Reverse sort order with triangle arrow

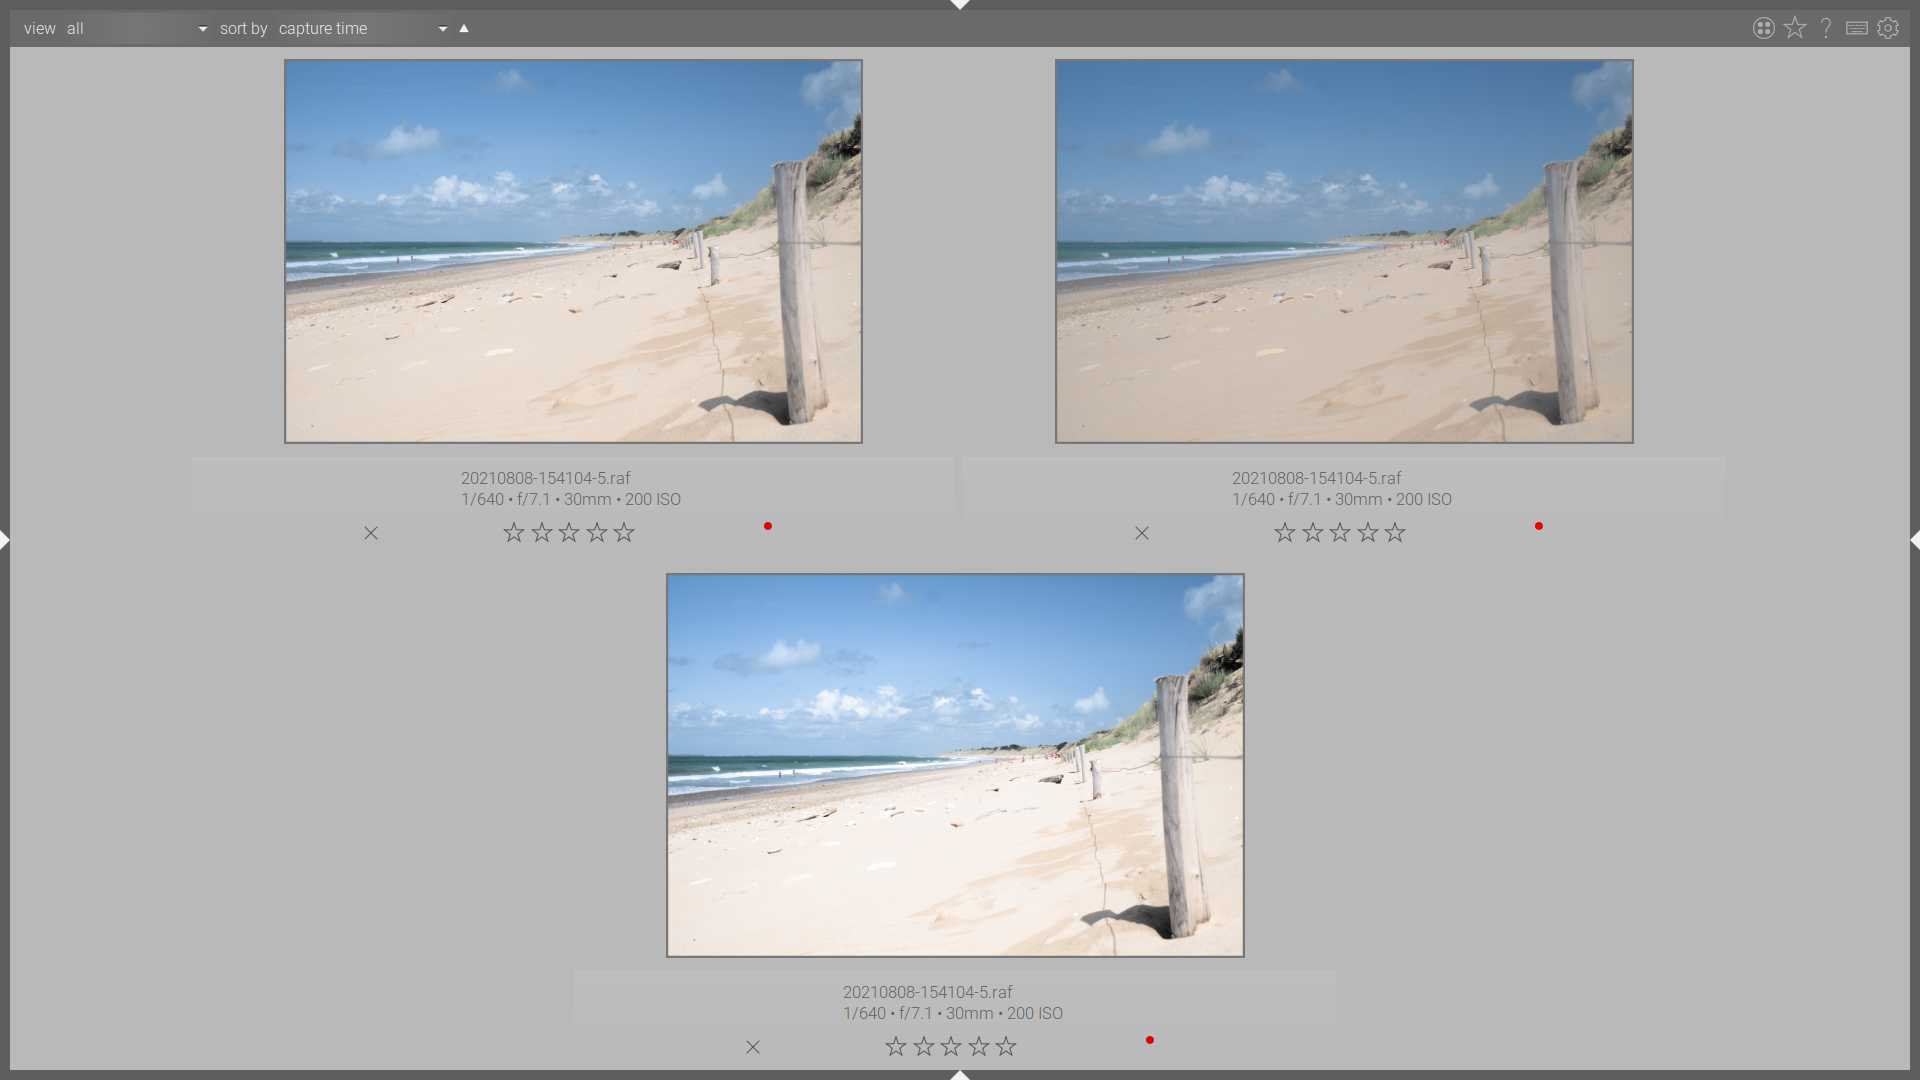click(464, 28)
